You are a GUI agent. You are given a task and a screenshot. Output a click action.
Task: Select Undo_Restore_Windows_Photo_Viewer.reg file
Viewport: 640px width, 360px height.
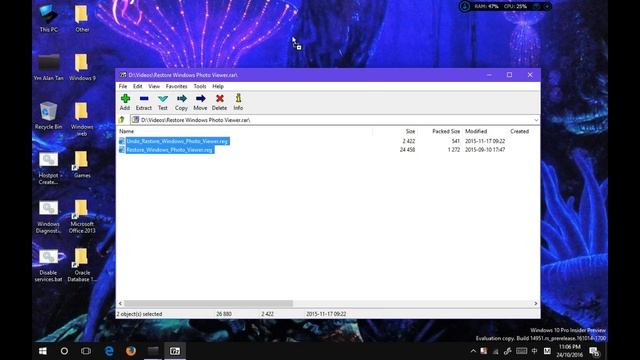pos(174,141)
